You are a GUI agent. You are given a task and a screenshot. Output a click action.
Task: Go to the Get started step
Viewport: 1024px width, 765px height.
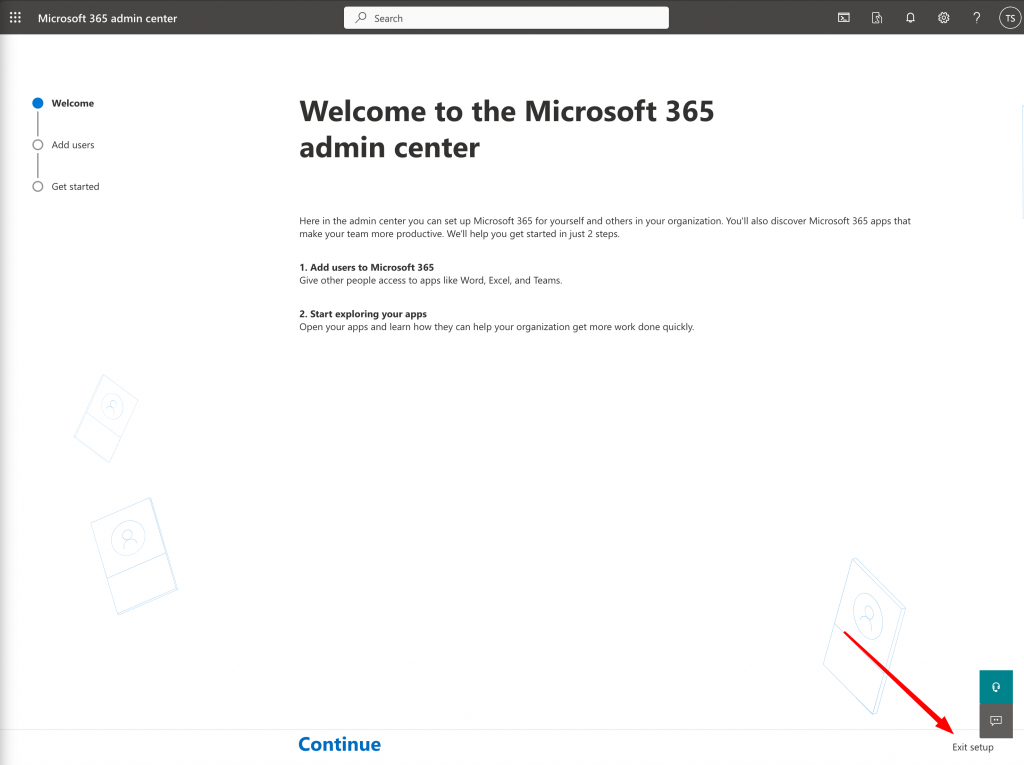tap(75, 187)
